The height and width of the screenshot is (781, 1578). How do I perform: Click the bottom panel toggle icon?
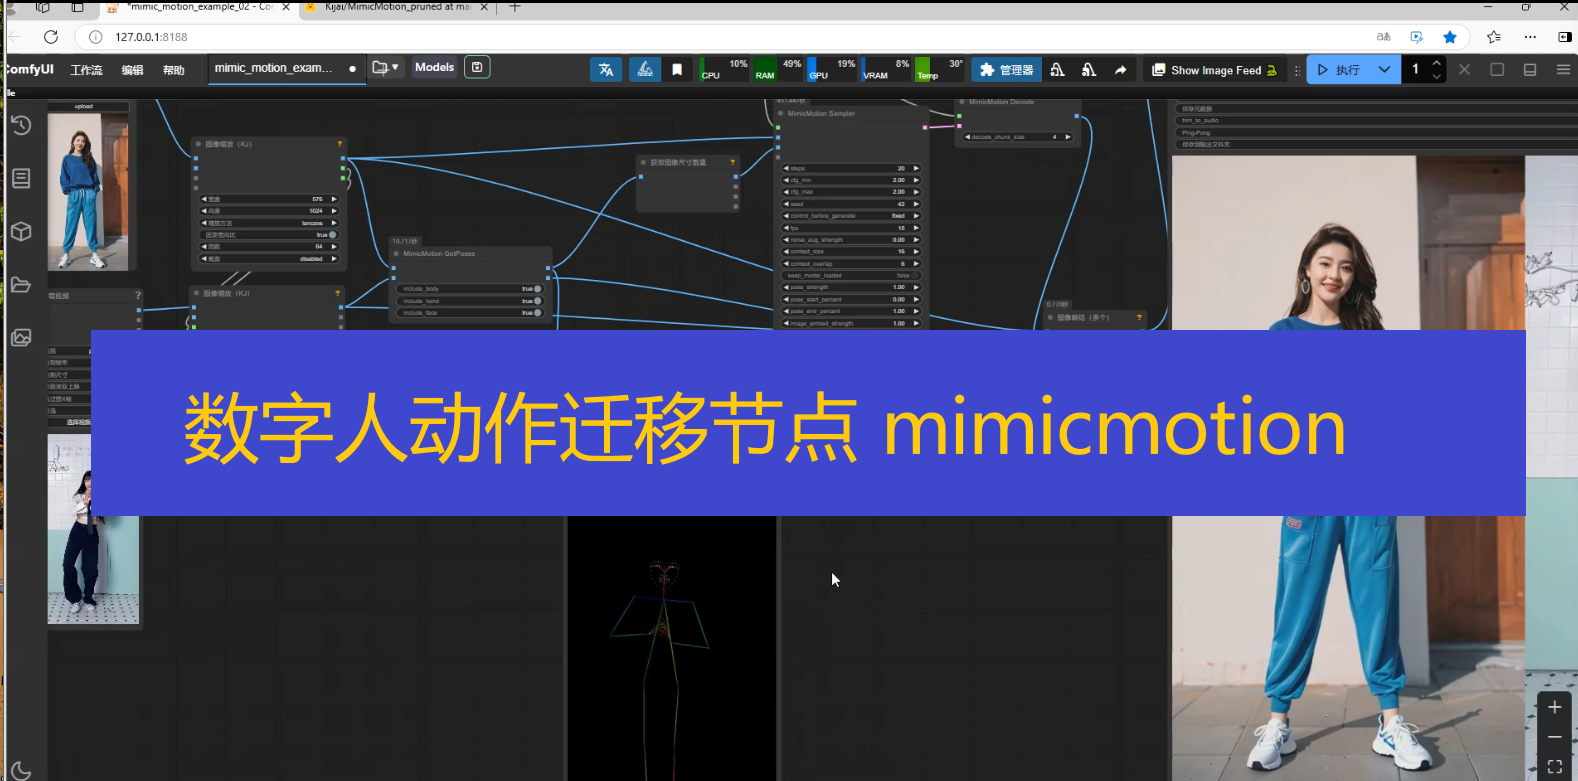[x=1530, y=70]
